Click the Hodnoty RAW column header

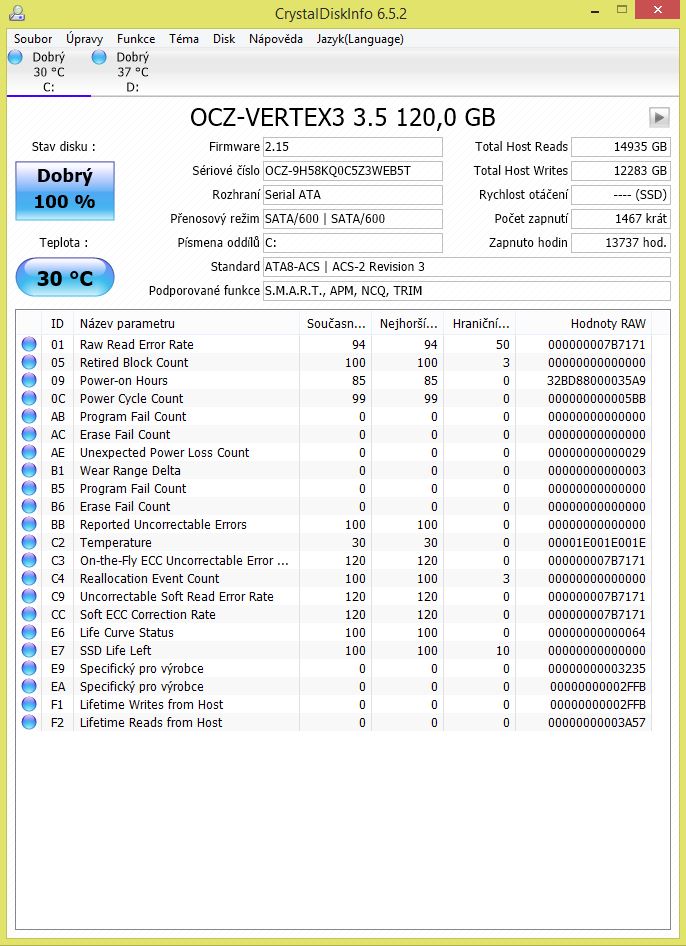(x=583, y=323)
